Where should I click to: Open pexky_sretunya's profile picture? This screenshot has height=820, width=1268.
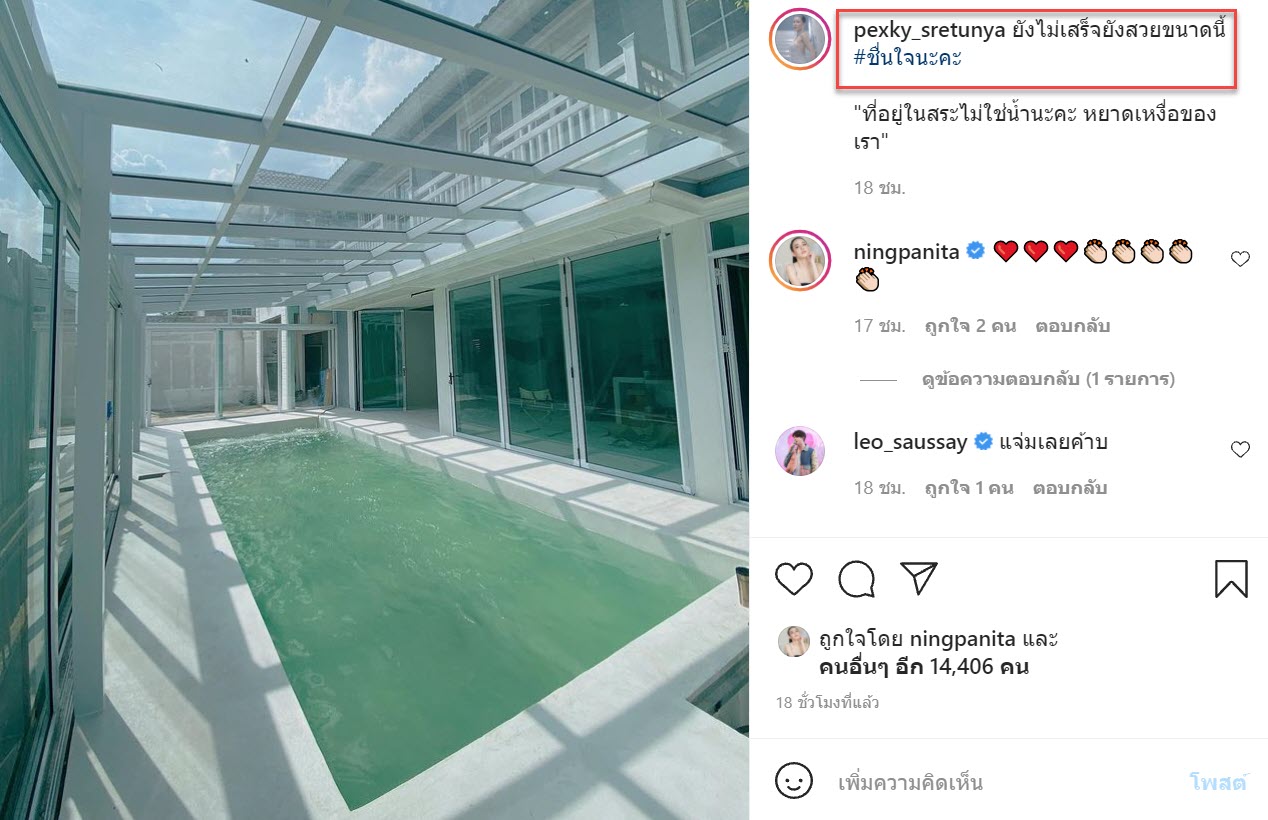(x=800, y=40)
